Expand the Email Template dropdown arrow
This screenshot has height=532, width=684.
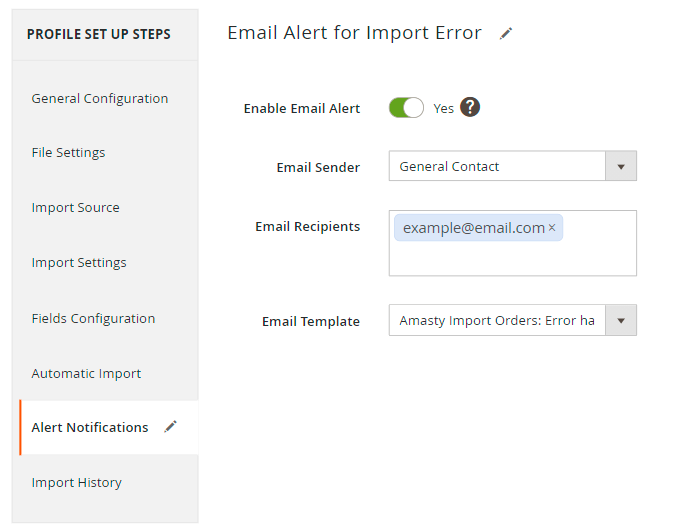(x=621, y=321)
